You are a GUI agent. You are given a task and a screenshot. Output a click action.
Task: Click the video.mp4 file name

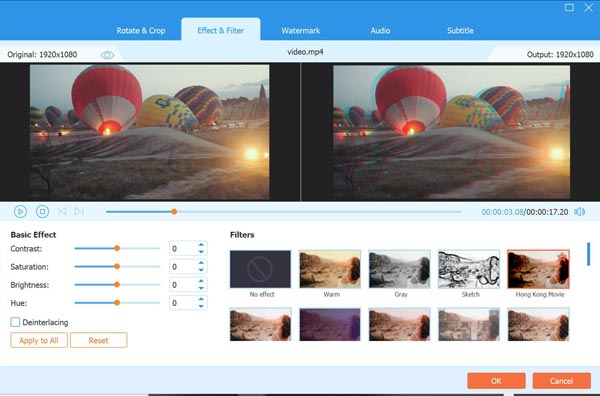[x=305, y=52]
